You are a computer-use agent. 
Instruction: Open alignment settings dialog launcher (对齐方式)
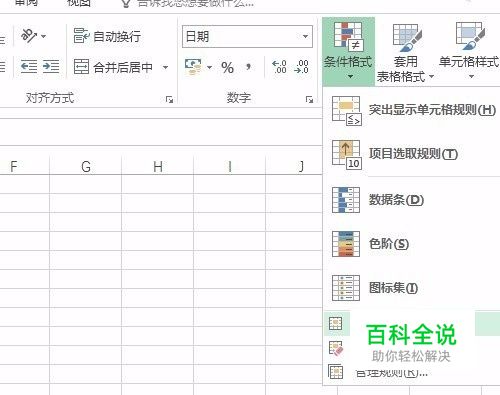coord(169,99)
